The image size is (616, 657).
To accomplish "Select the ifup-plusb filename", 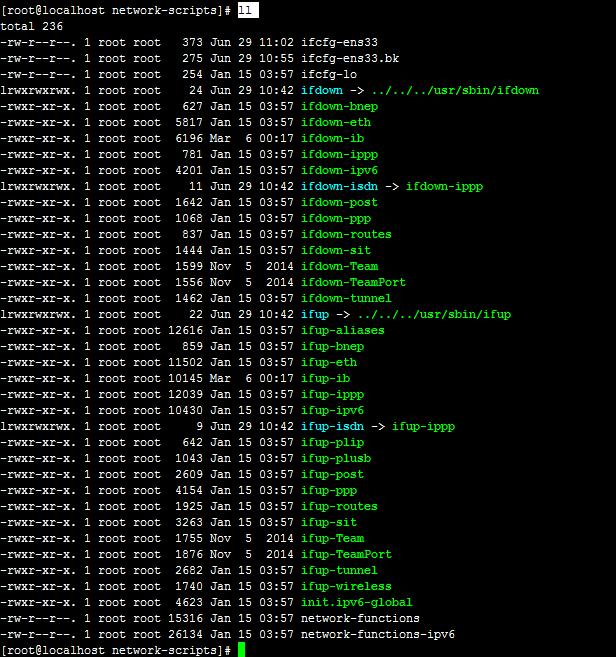I will [x=336, y=458].
